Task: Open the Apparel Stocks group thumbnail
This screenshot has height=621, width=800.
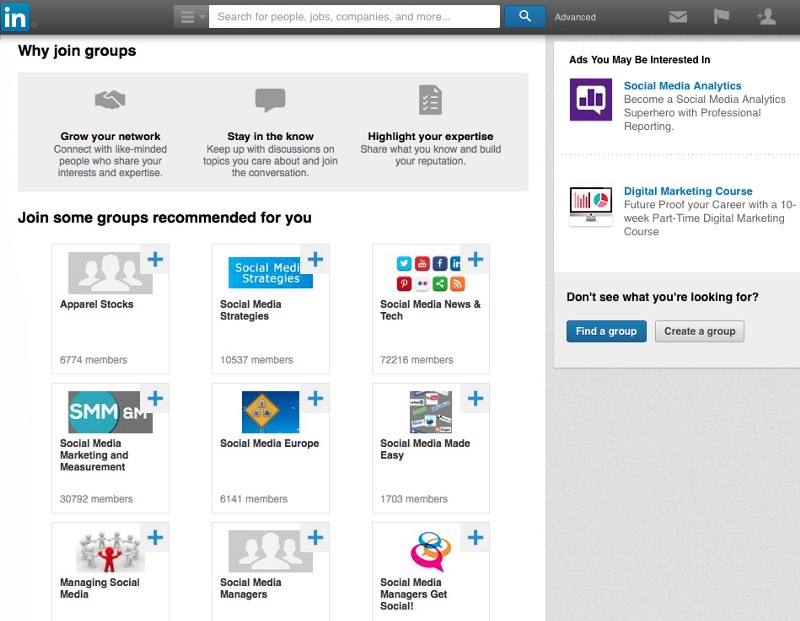Action: click(110, 273)
